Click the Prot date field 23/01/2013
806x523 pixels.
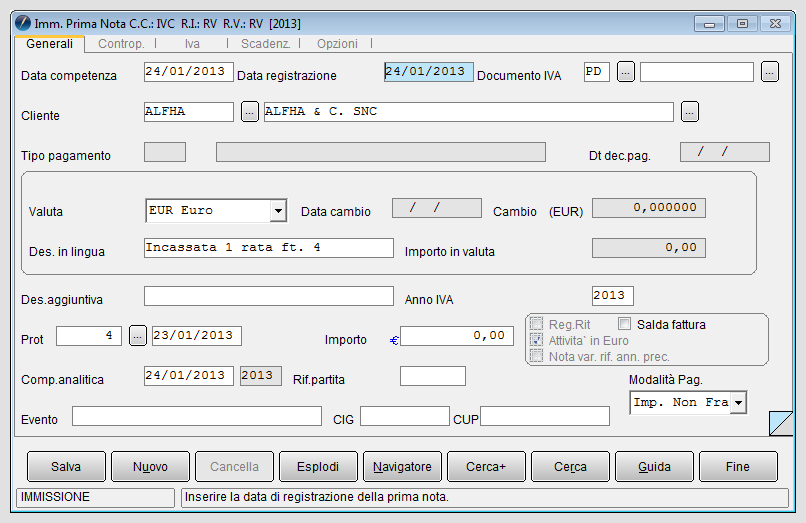(197, 336)
